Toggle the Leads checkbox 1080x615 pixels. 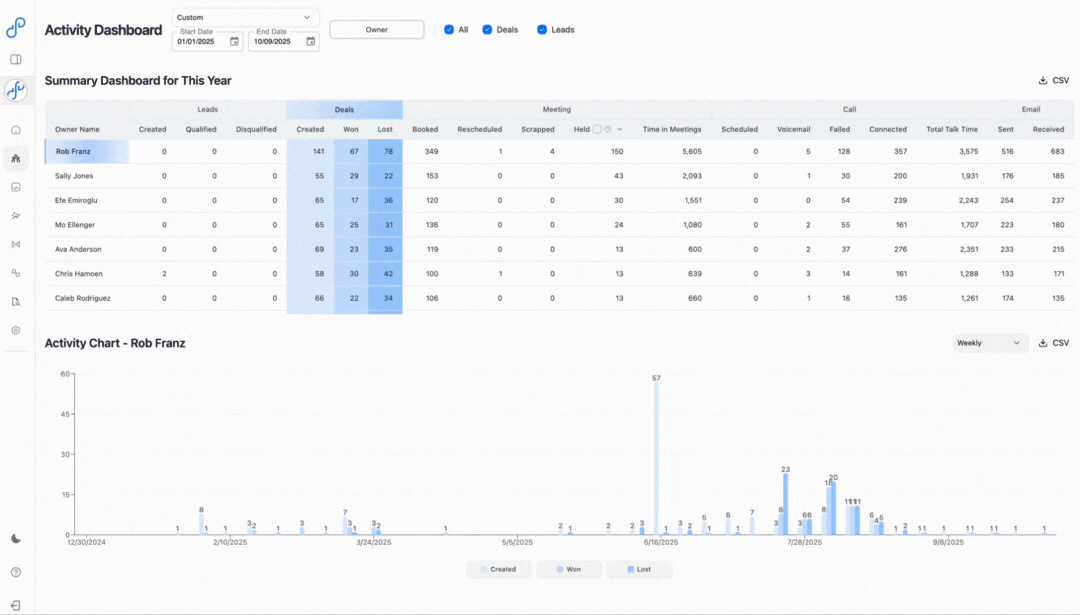point(542,30)
